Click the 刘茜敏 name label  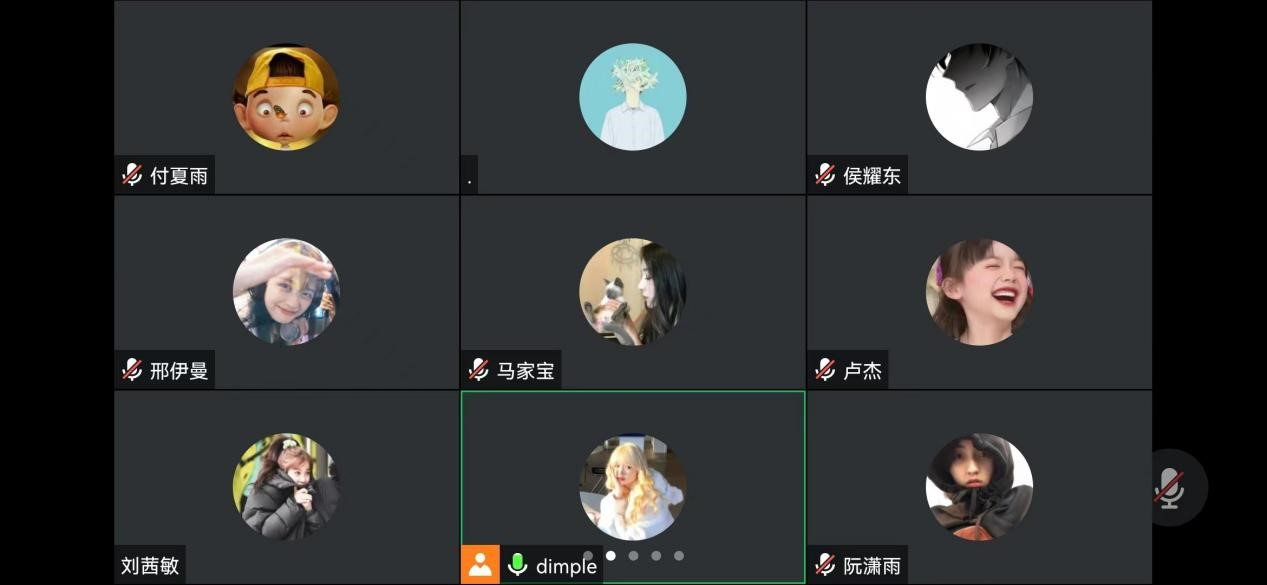point(150,566)
